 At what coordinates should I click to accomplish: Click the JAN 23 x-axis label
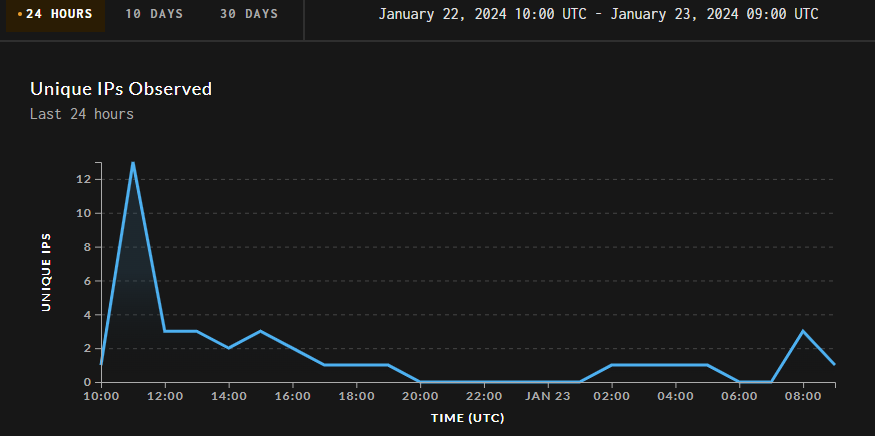tap(547, 396)
